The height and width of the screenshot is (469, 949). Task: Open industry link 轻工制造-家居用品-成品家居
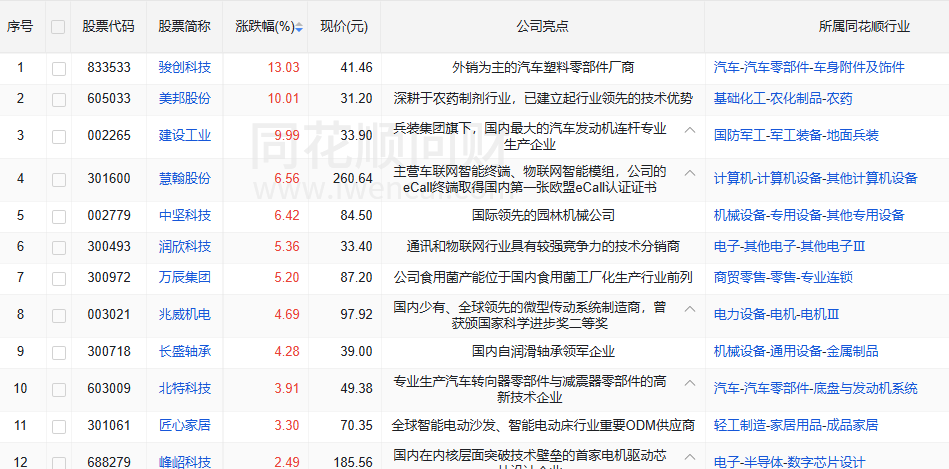(796, 425)
